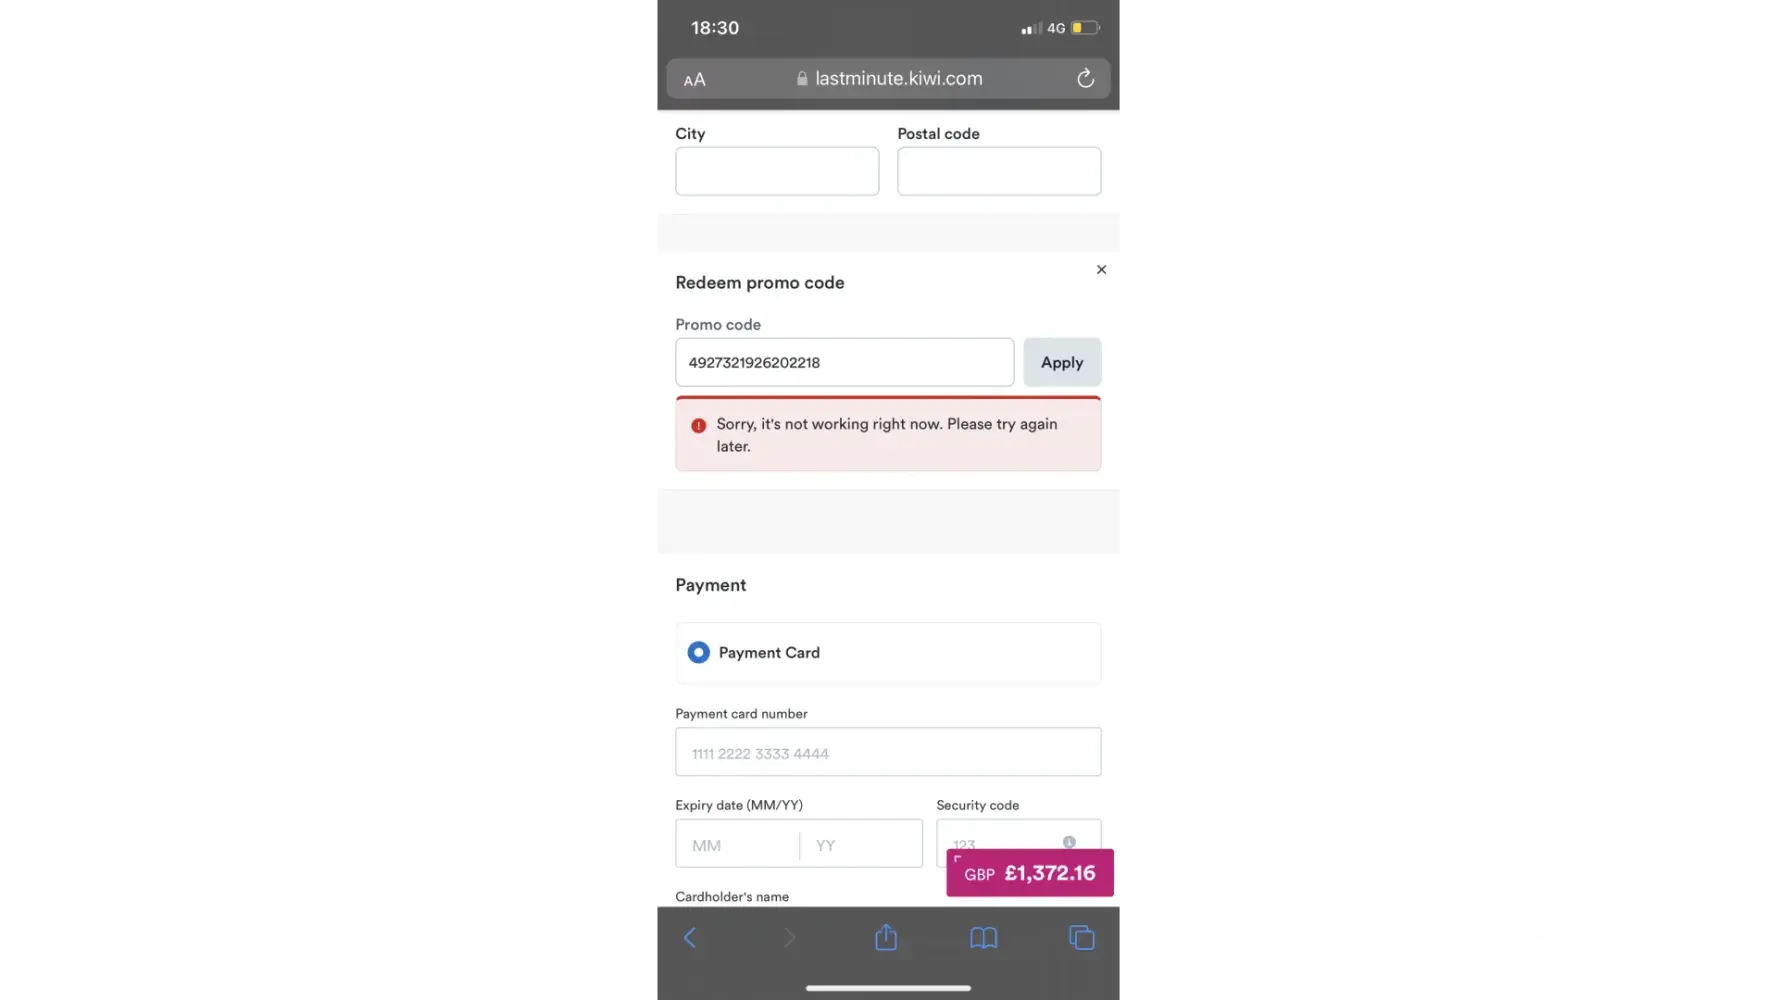Focus the Payment card number field
This screenshot has height=1000, width=1778.
click(x=888, y=752)
